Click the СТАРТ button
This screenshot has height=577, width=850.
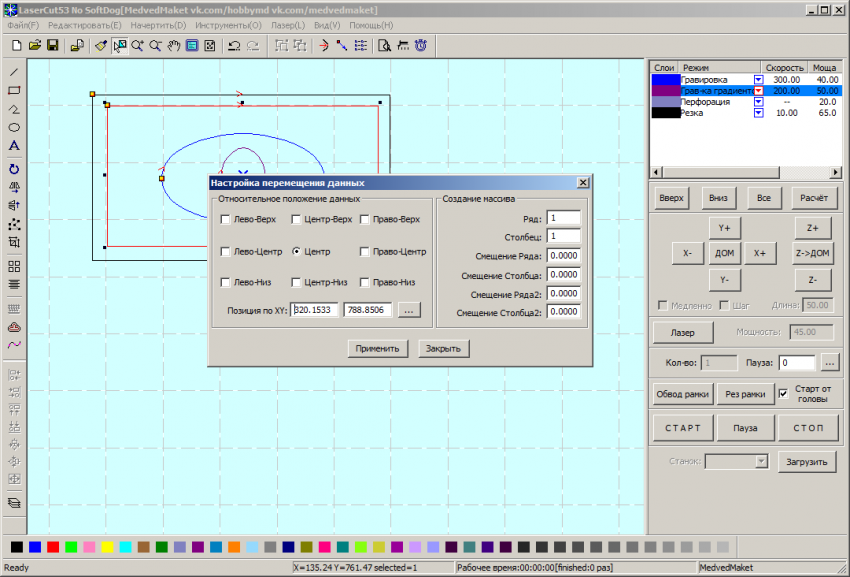(x=683, y=428)
